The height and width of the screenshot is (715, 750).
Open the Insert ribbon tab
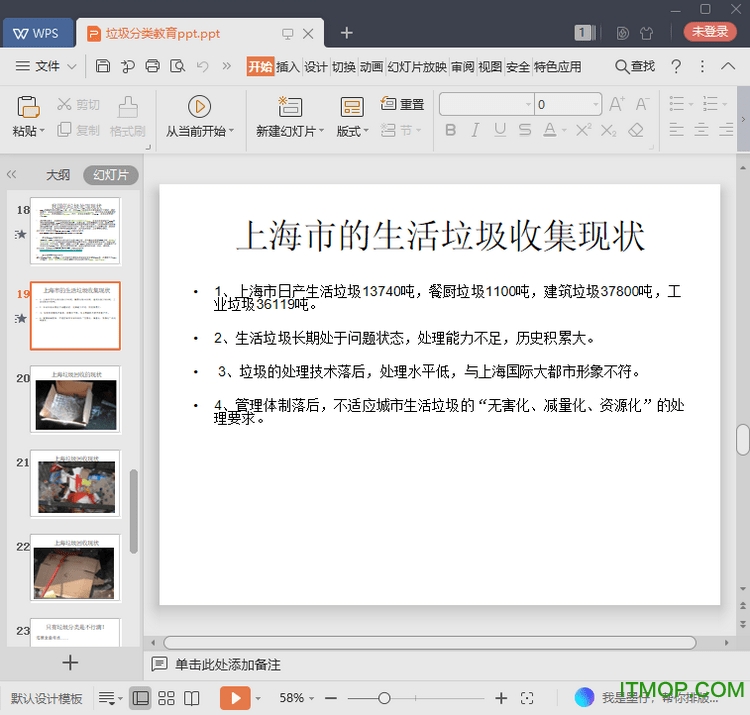point(288,66)
